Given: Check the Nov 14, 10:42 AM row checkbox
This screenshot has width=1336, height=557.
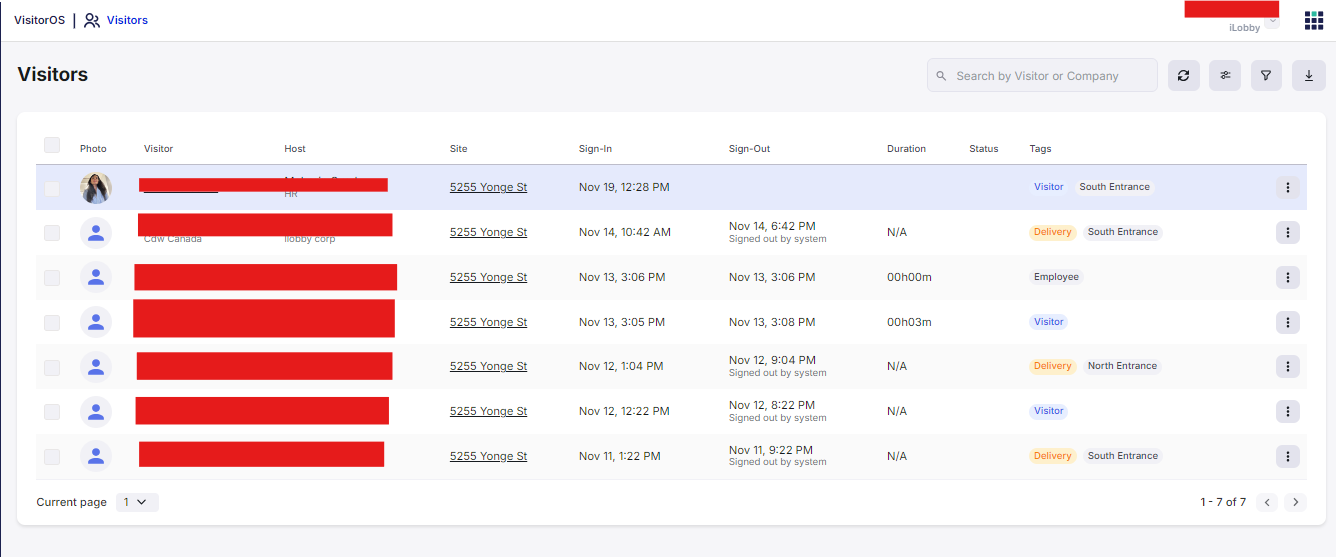Looking at the screenshot, I should click(x=52, y=233).
